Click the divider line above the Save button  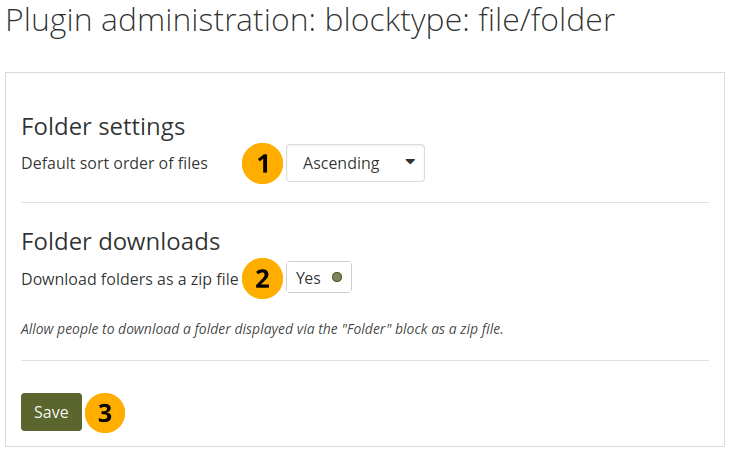[x=365, y=360]
